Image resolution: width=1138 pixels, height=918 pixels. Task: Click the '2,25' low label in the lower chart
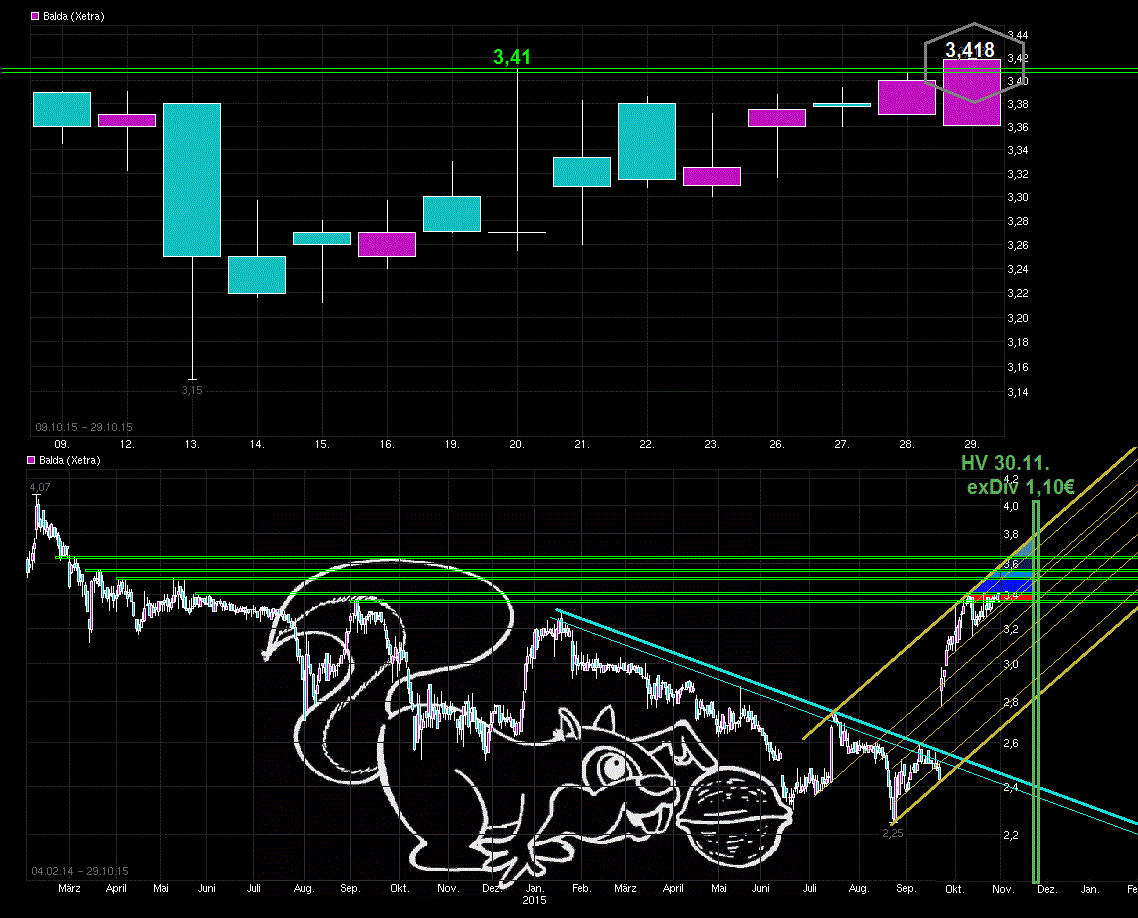pyautogui.click(x=893, y=833)
